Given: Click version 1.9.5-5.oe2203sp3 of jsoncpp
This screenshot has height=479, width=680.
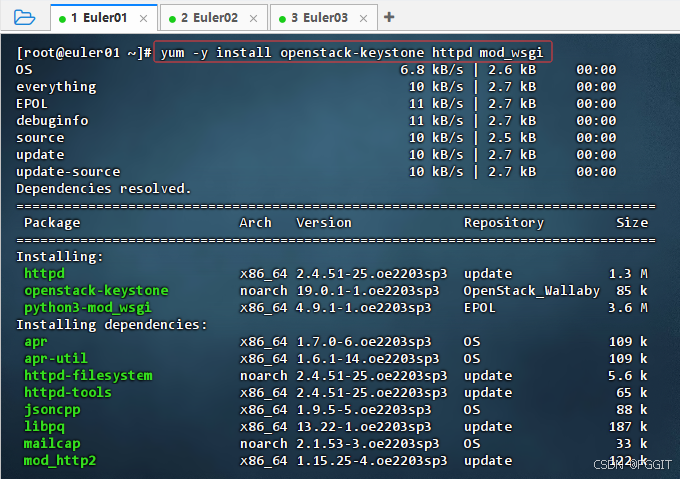Looking at the screenshot, I should [364, 410].
